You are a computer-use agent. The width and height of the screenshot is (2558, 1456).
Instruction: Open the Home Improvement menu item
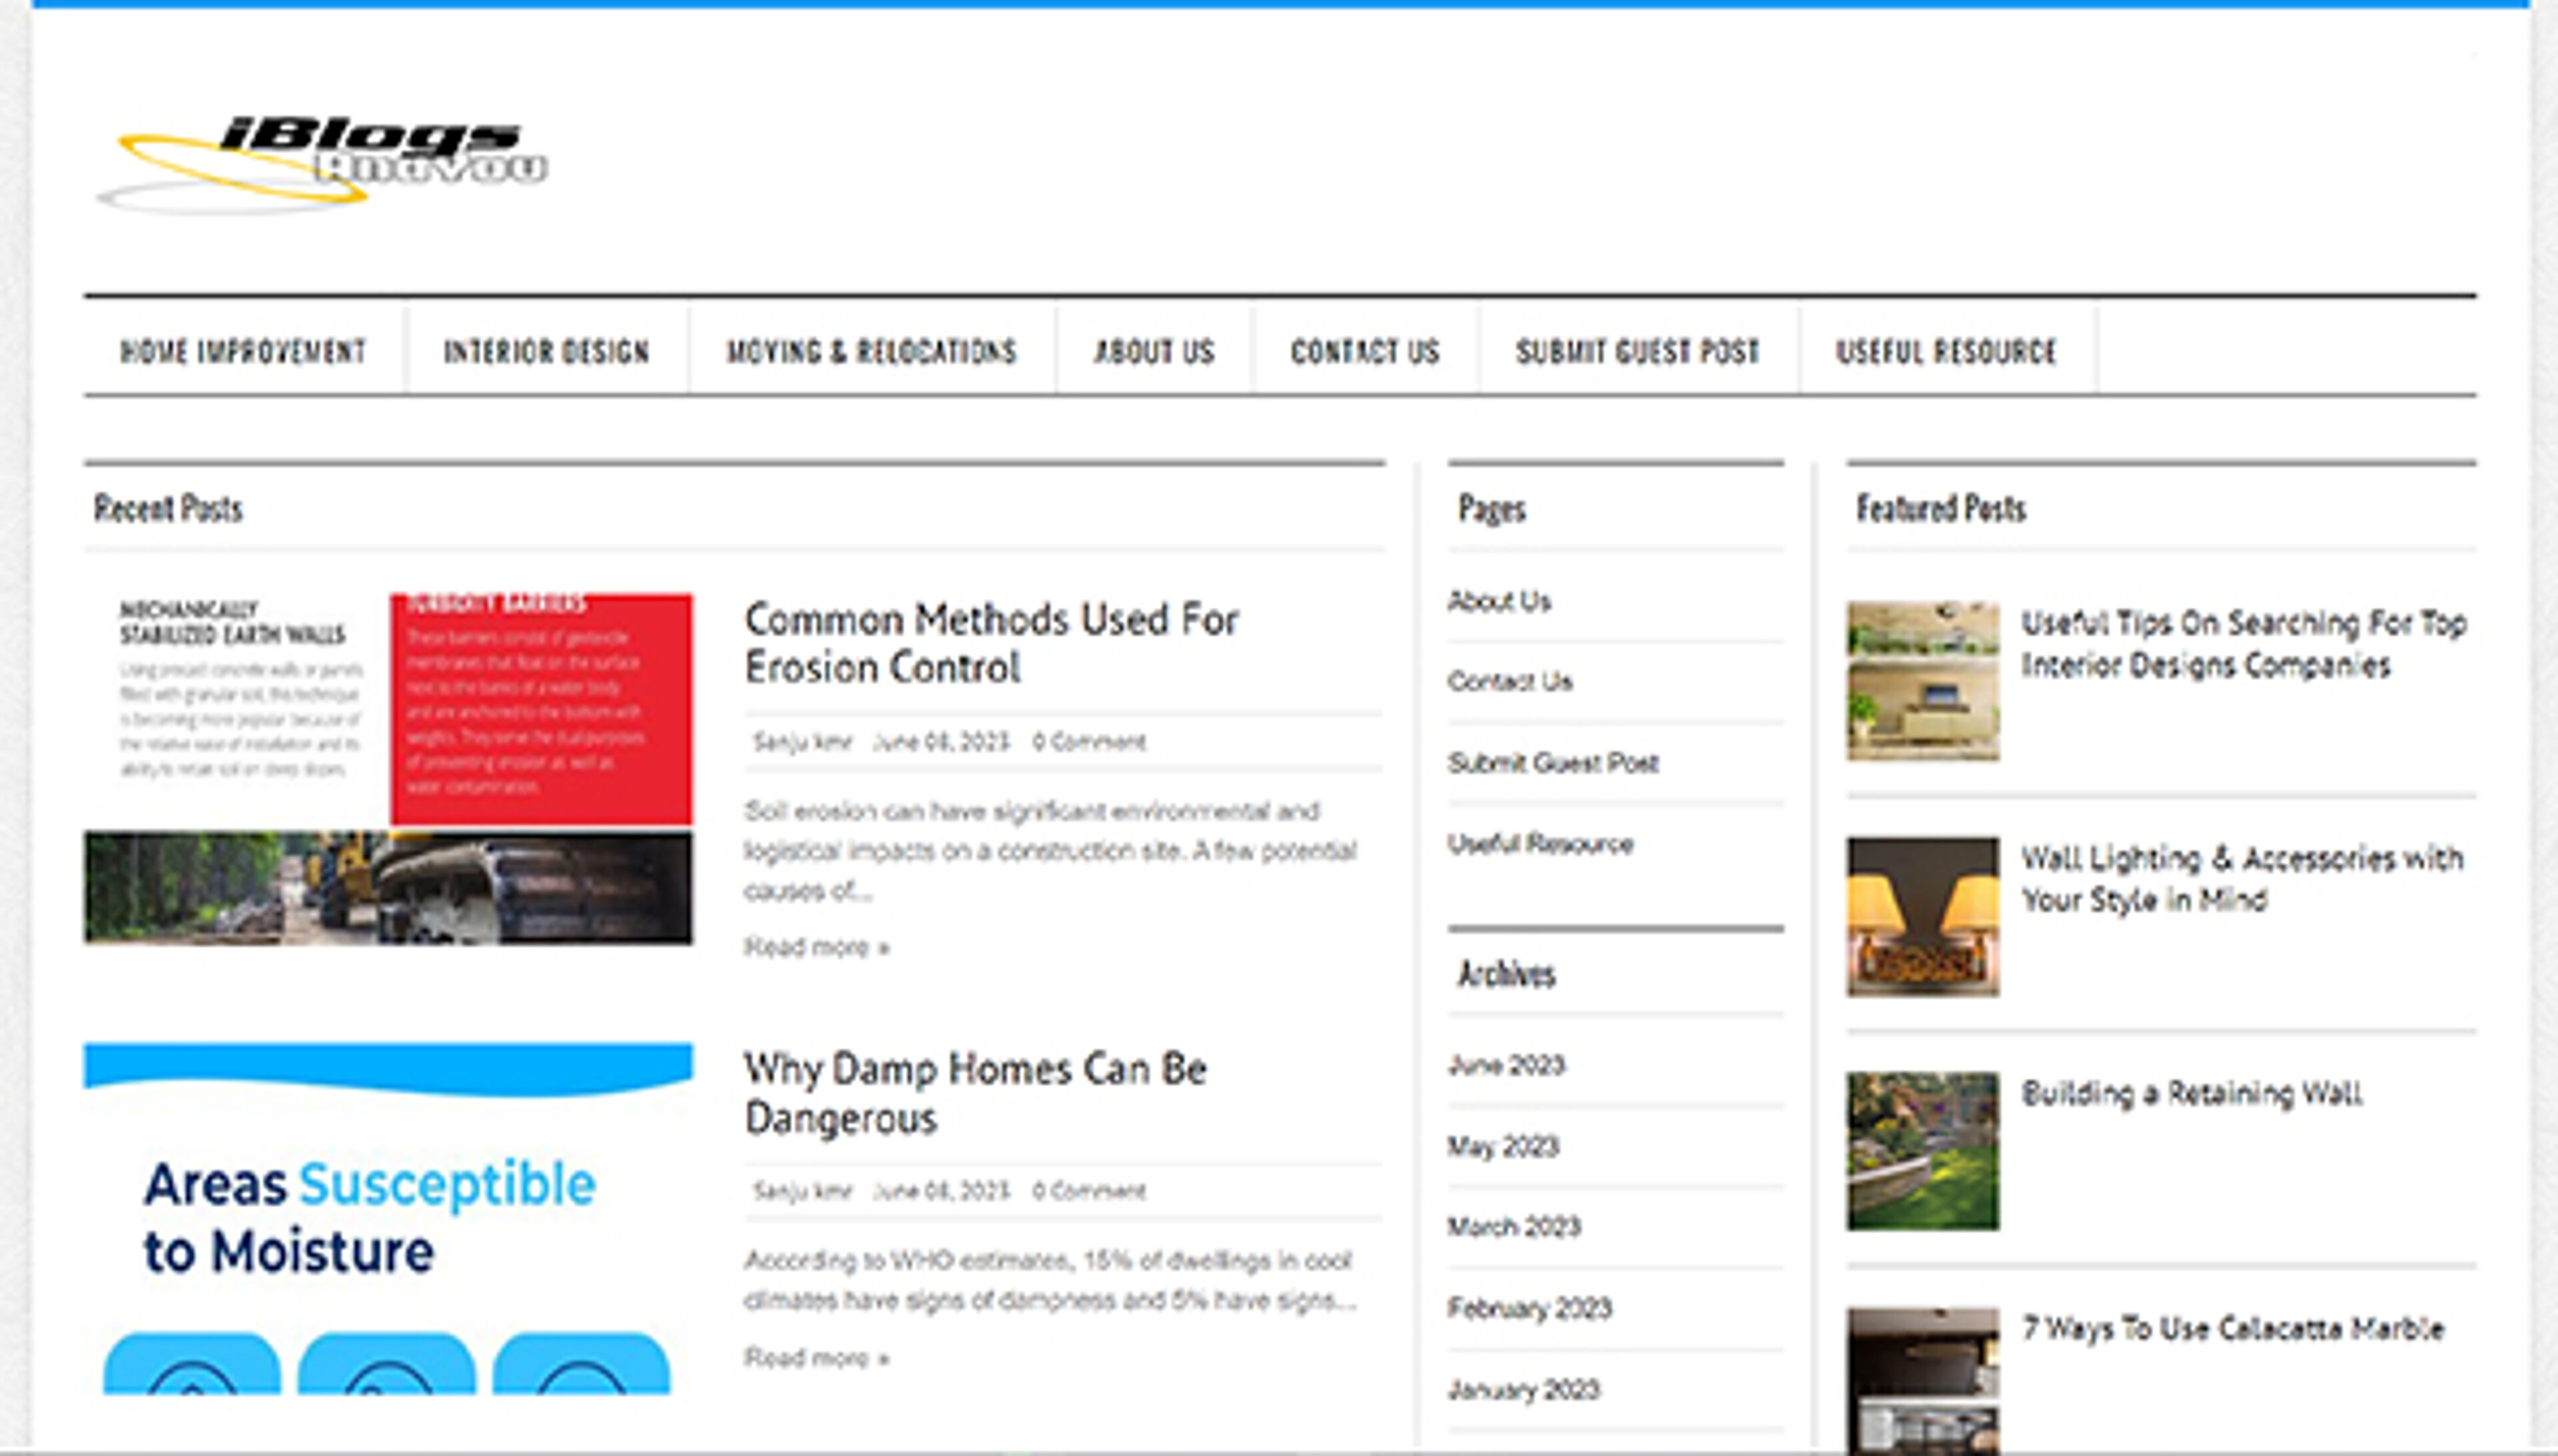click(x=243, y=351)
